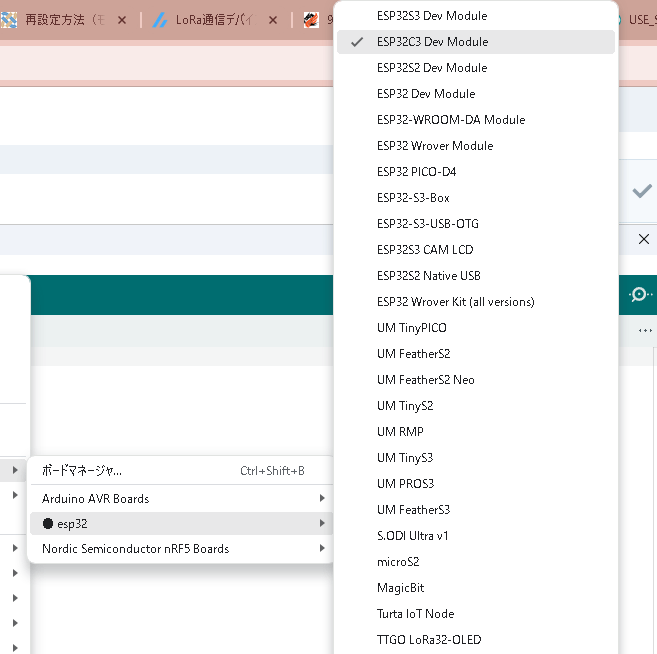Open Board Manager (ボードマネージャ...)
Image resolution: width=657 pixels, height=654 pixels.
[181, 471]
